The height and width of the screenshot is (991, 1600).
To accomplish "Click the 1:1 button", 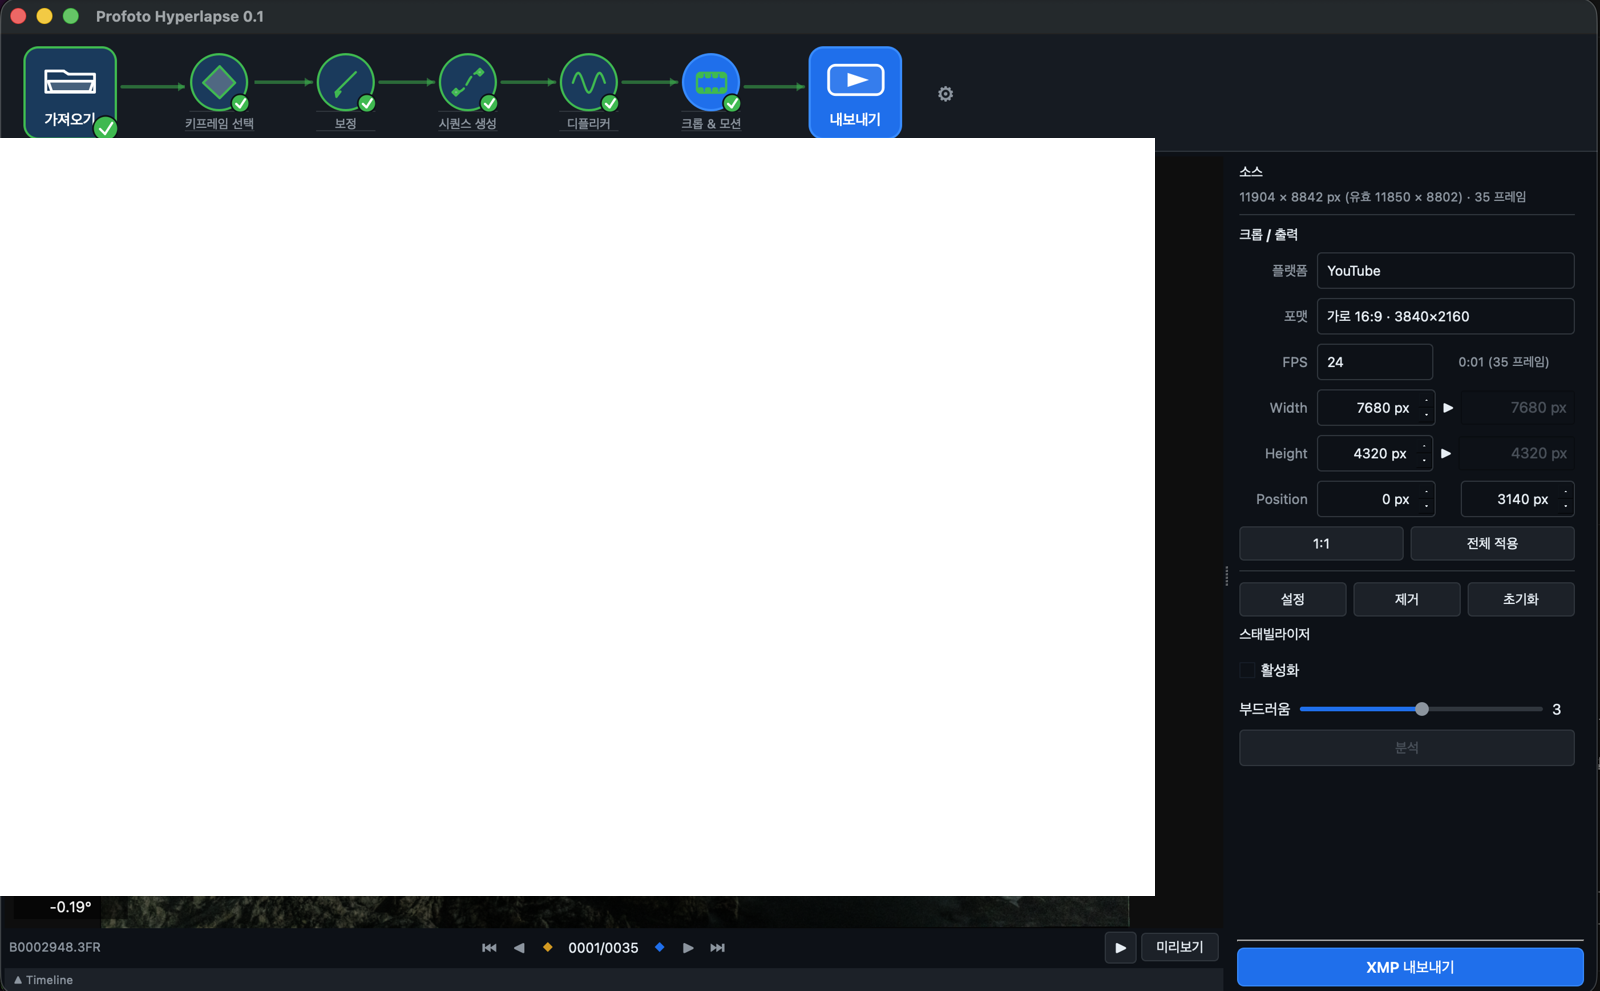I will click(x=1321, y=544).
